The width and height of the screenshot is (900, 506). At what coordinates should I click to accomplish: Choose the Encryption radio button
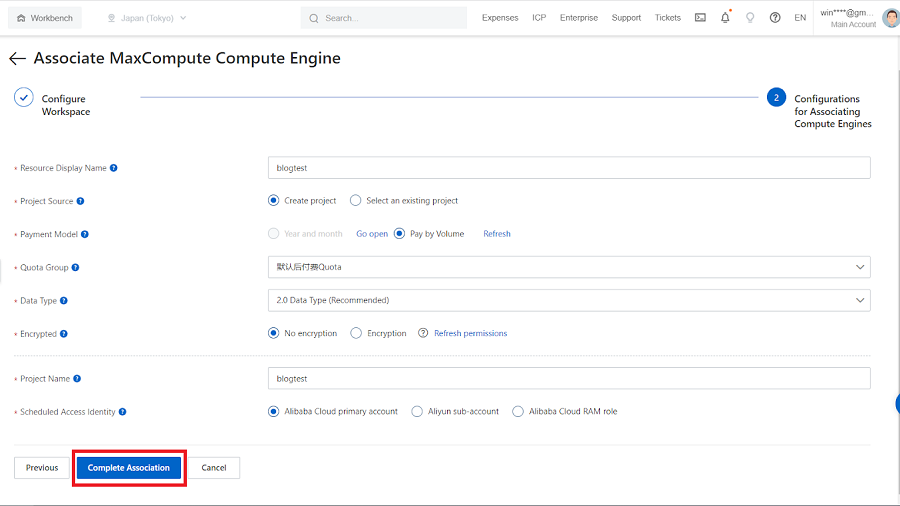tap(356, 333)
